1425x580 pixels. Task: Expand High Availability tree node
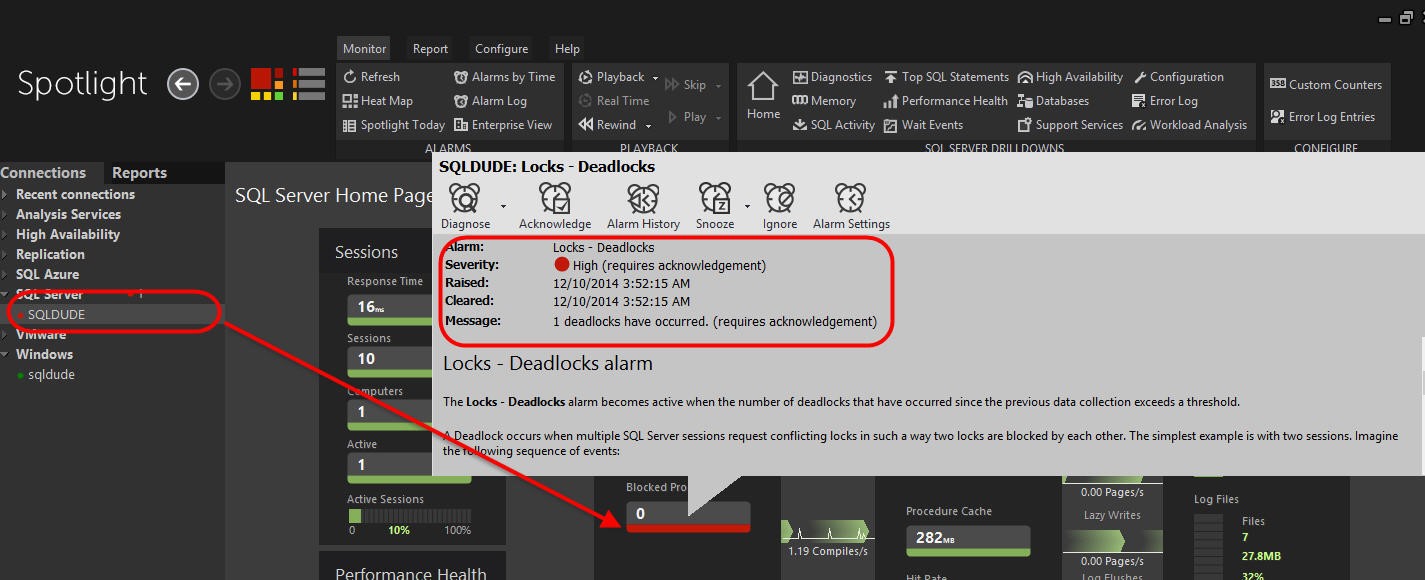tap(5, 235)
